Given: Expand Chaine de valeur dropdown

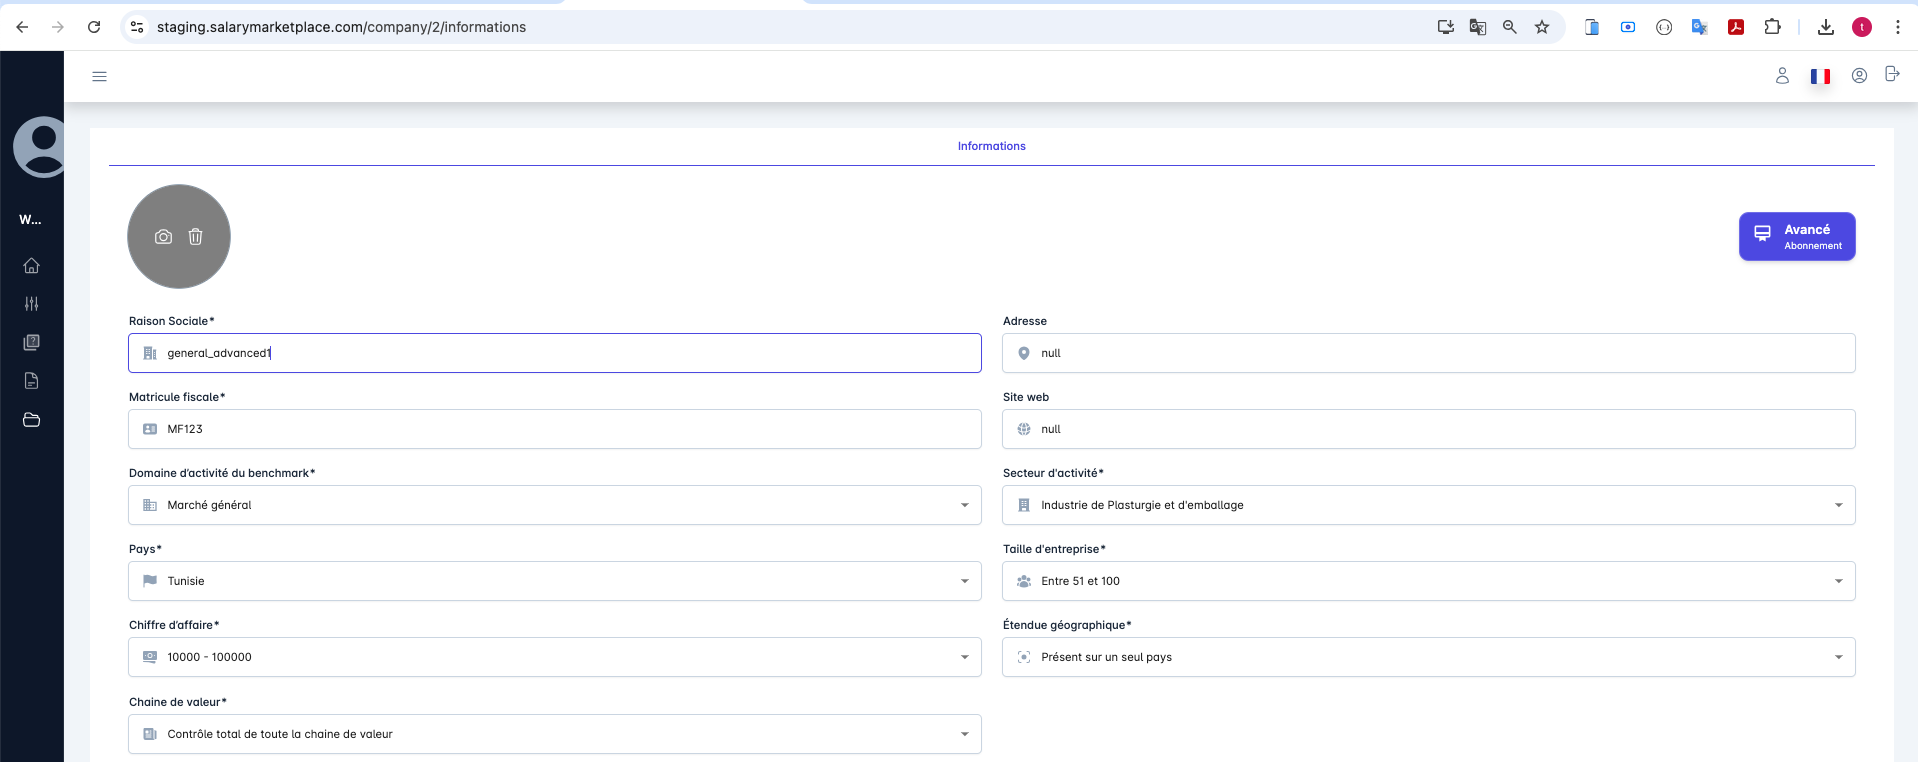Looking at the screenshot, I should (554, 734).
